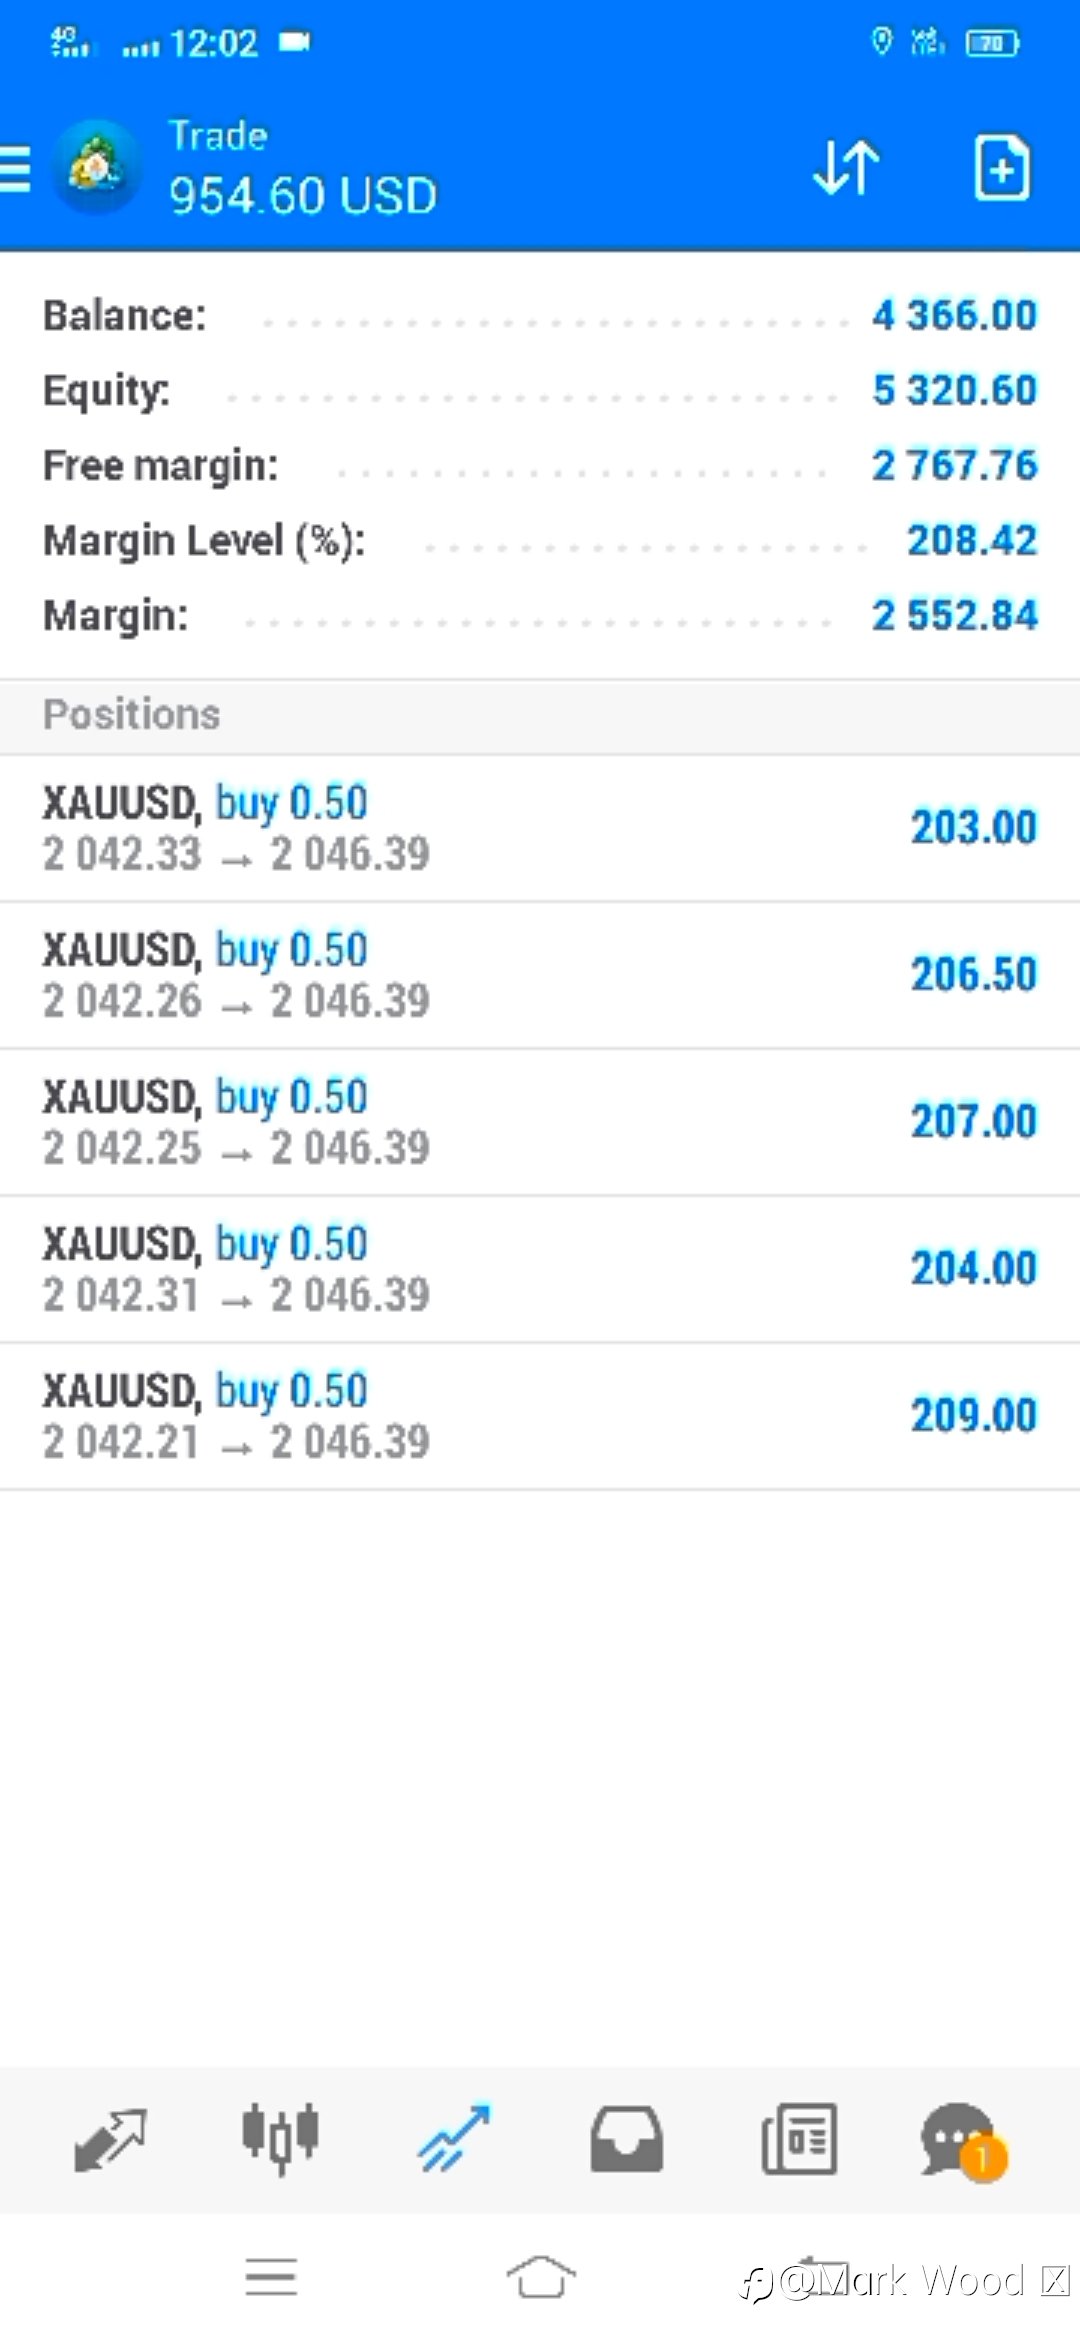1080x2340 pixels.
Task: Open Messages with the chat bubble icon
Action: point(962,2140)
